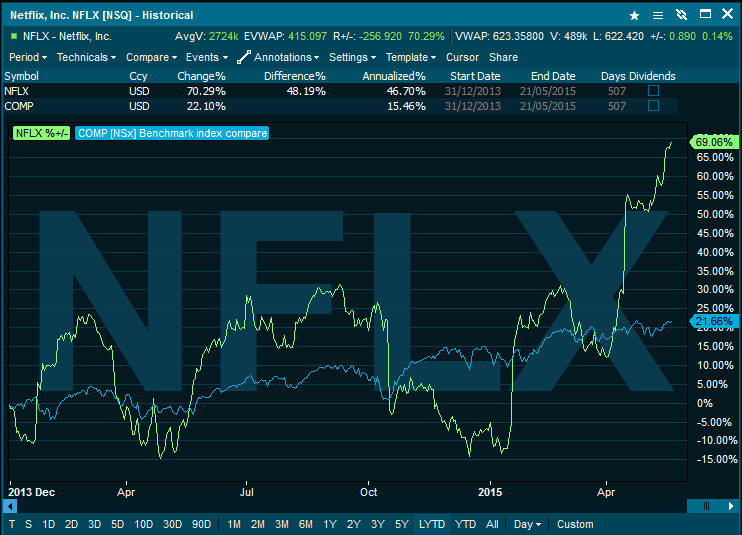The width and height of the screenshot is (742, 535).
Task: Click the Share button
Action: 503,57
